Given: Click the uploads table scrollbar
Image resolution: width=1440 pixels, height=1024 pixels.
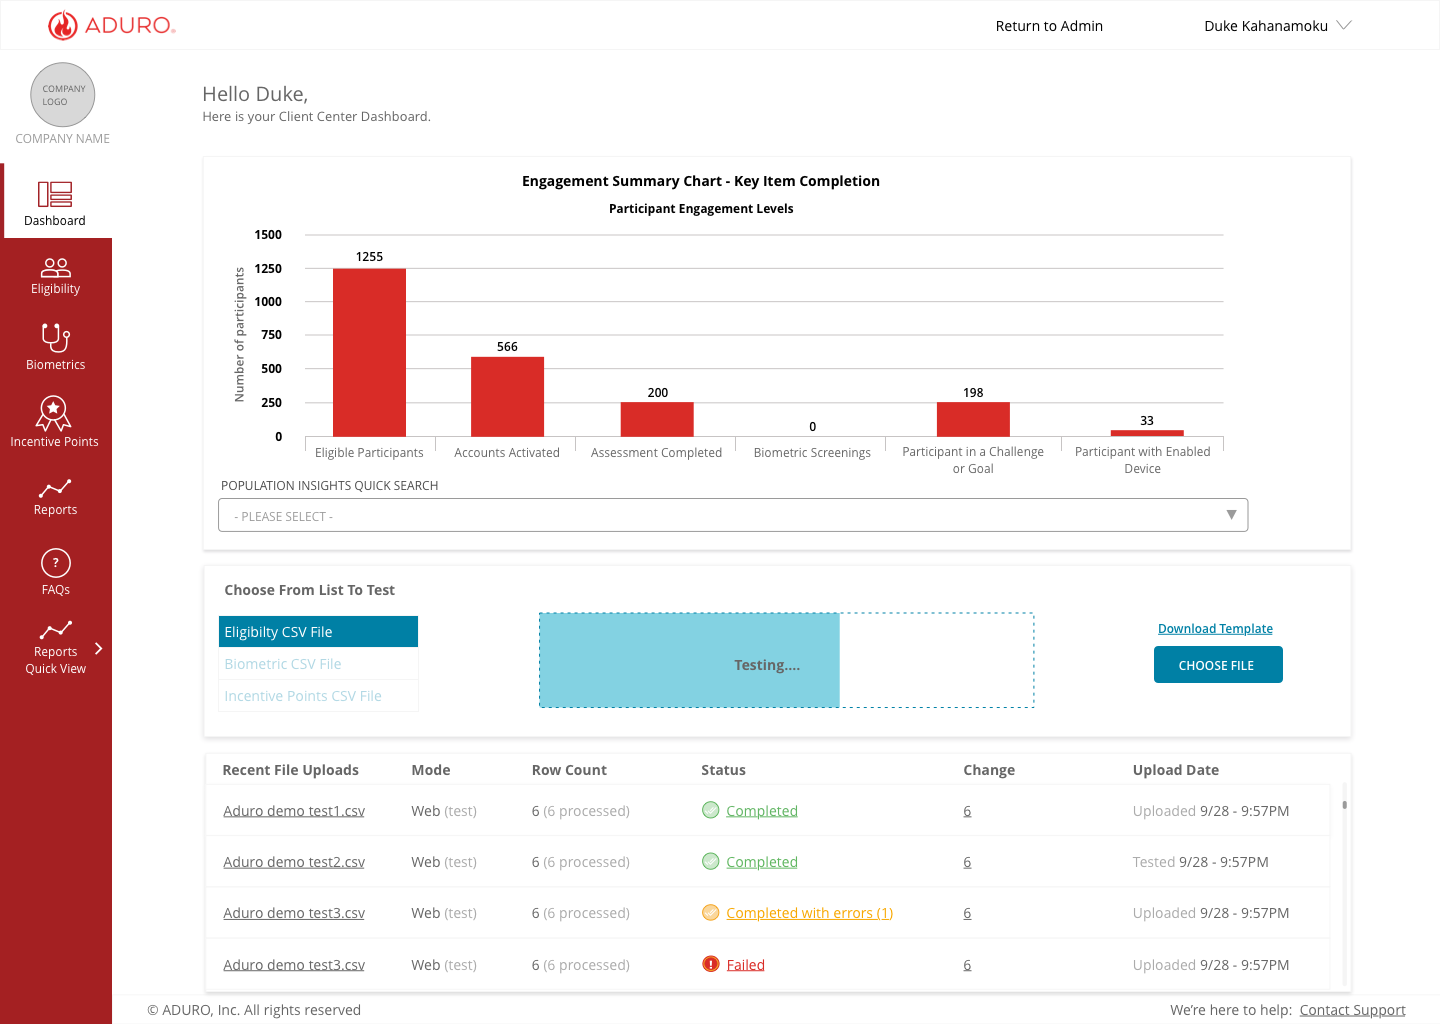Looking at the screenshot, I should coord(1344,805).
